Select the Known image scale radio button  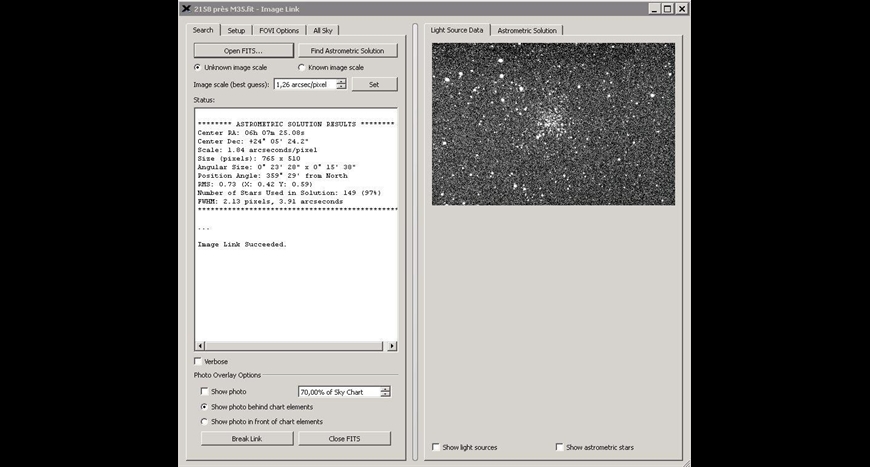[x=302, y=67]
